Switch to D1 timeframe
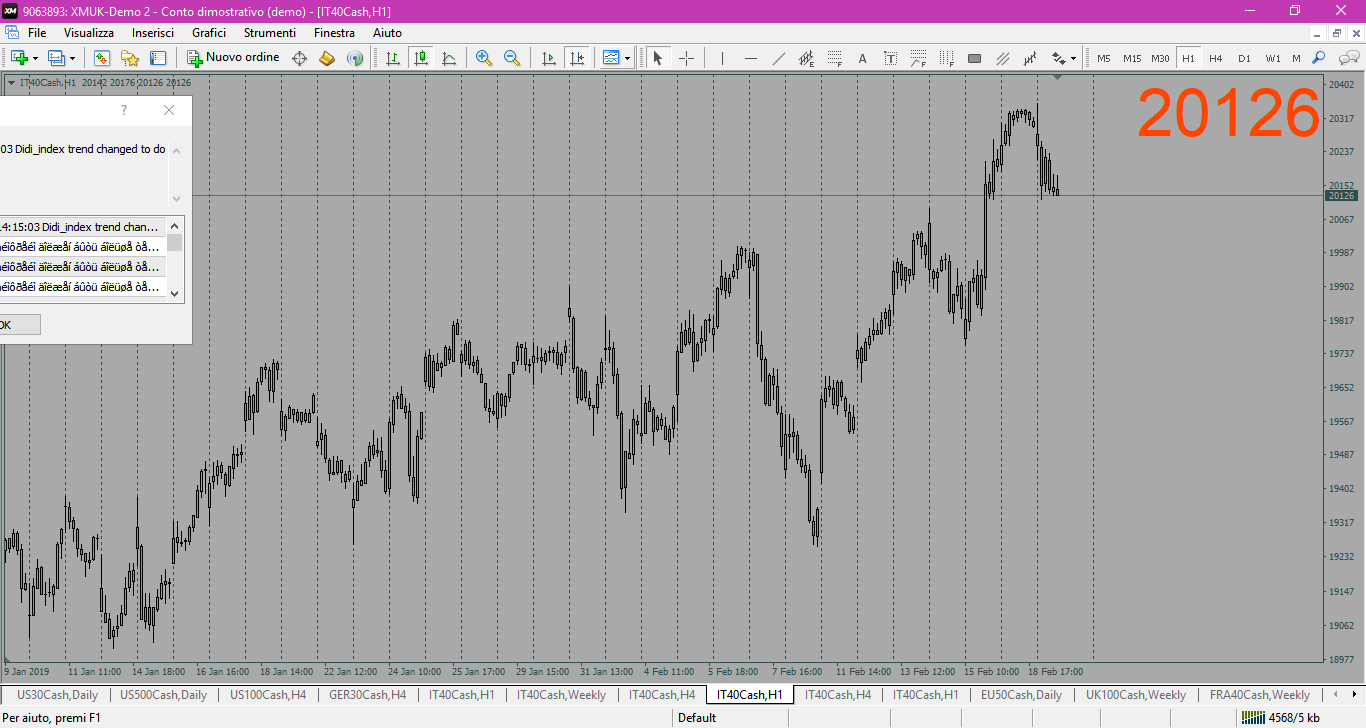 click(1244, 58)
